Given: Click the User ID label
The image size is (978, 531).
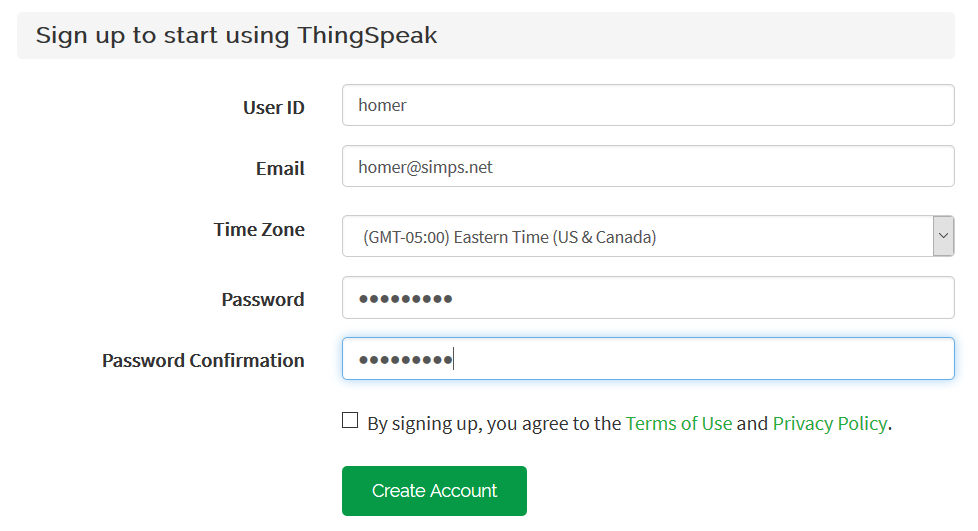Looking at the screenshot, I should (273, 107).
